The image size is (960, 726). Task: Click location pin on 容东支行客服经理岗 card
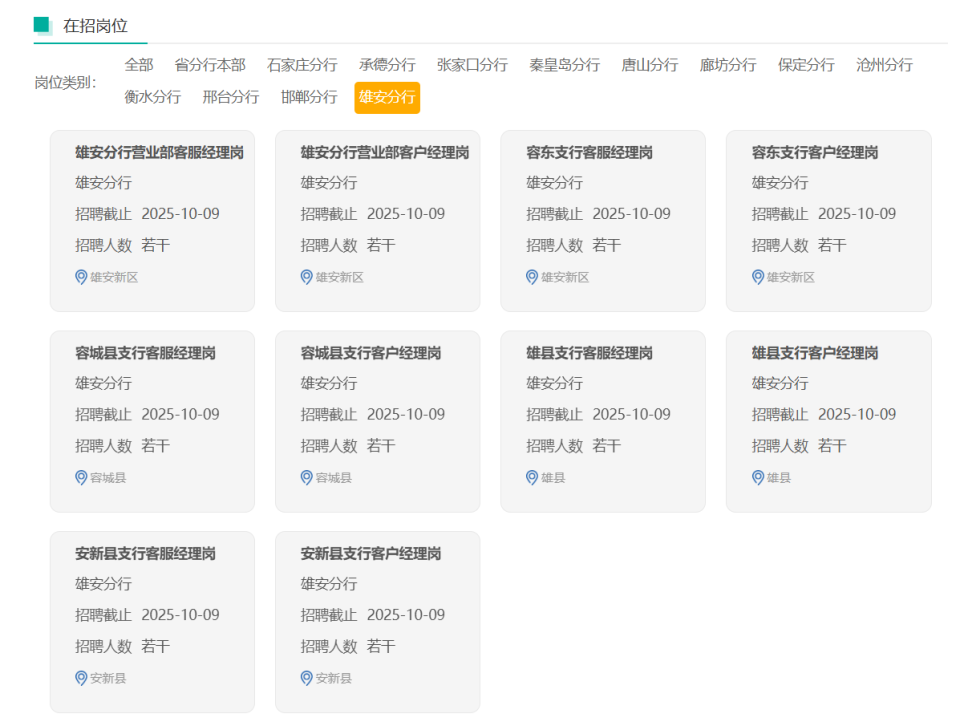pyautogui.click(x=532, y=277)
